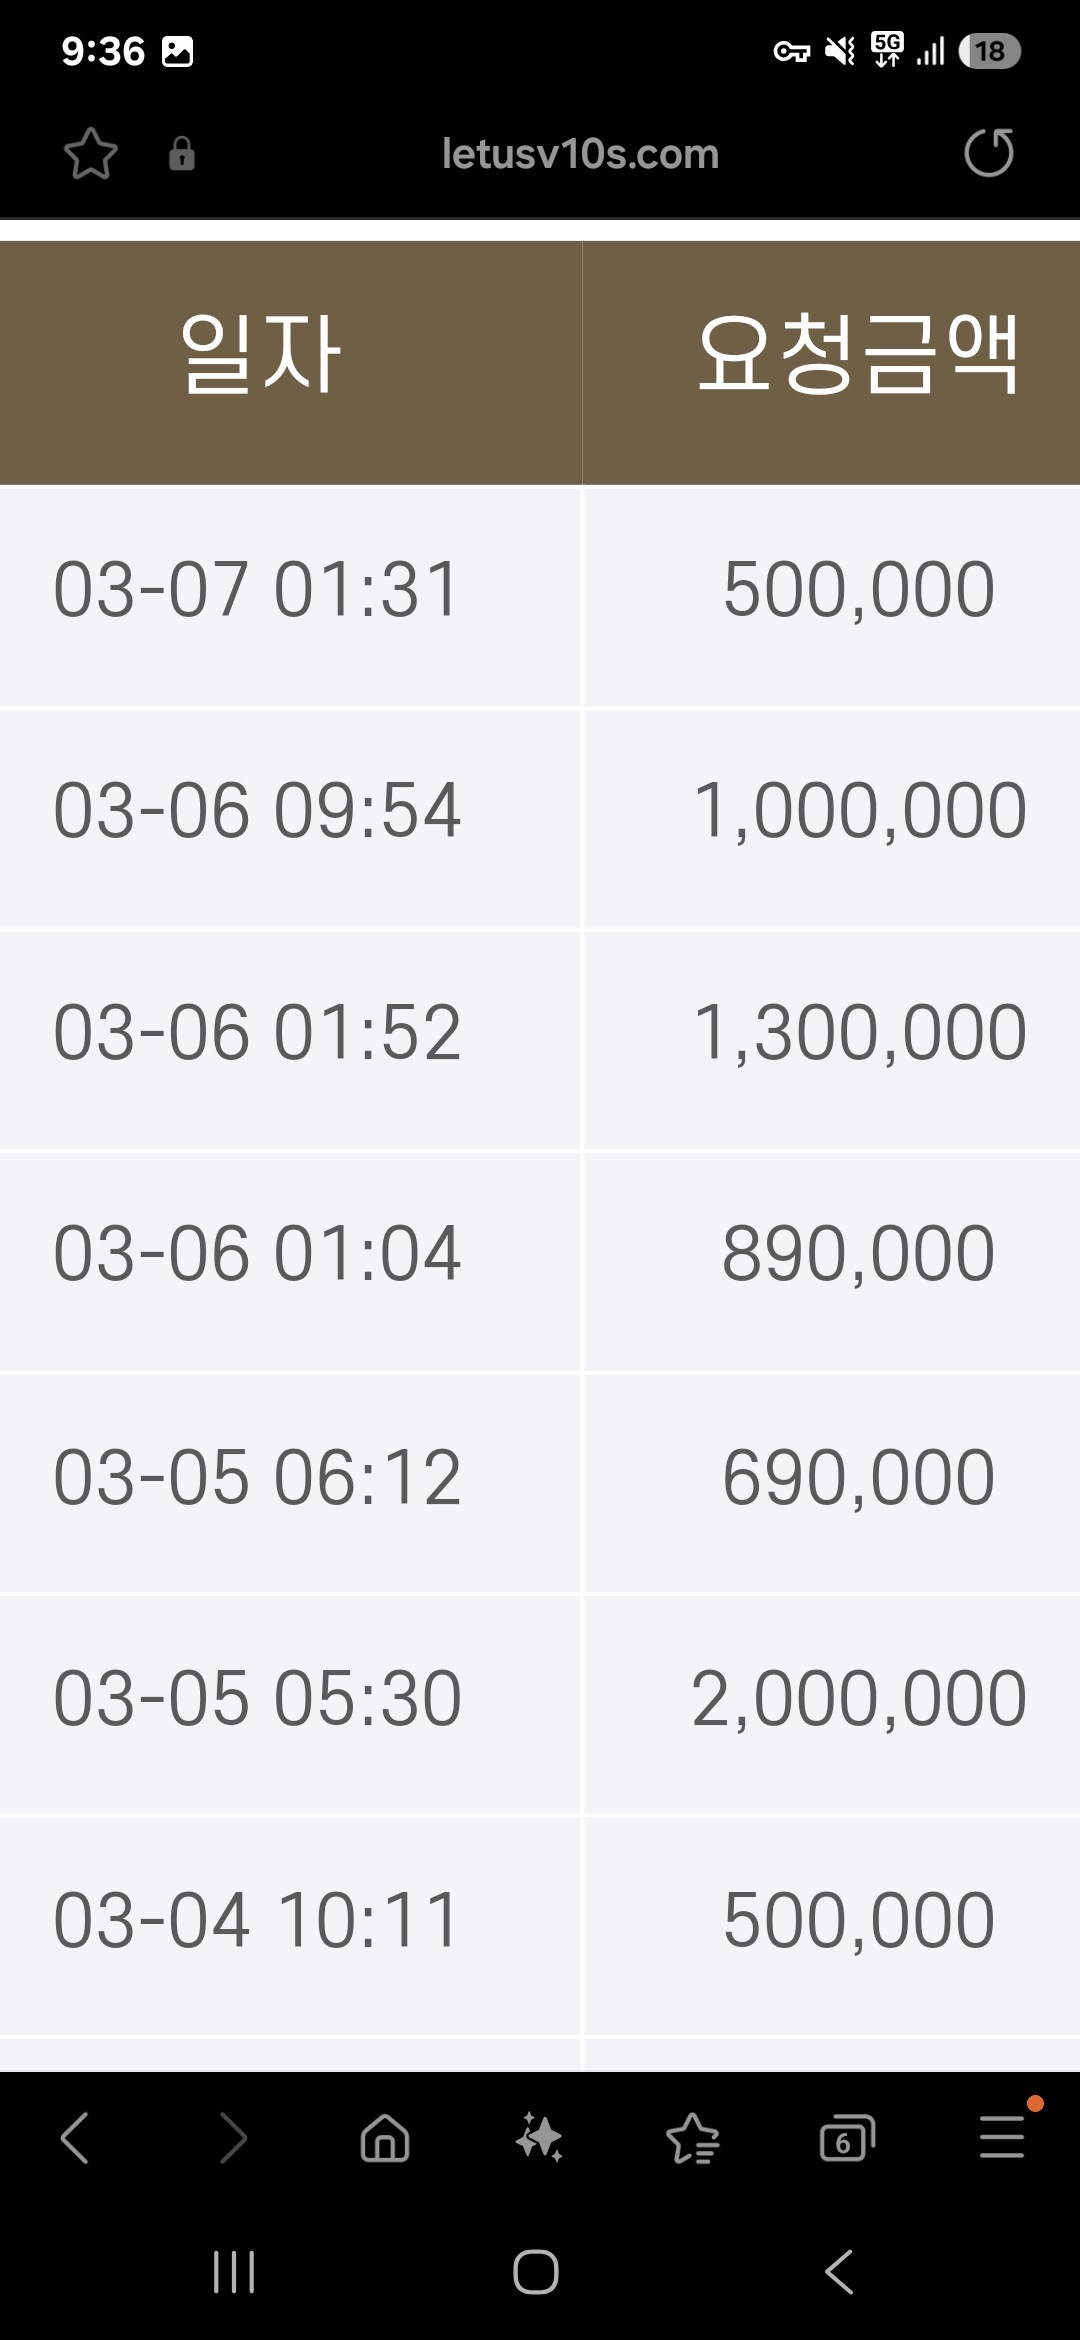Image resolution: width=1080 pixels, height=2340 pixels.
Task: Open the browser home page icon
Action: (385, 2138)
